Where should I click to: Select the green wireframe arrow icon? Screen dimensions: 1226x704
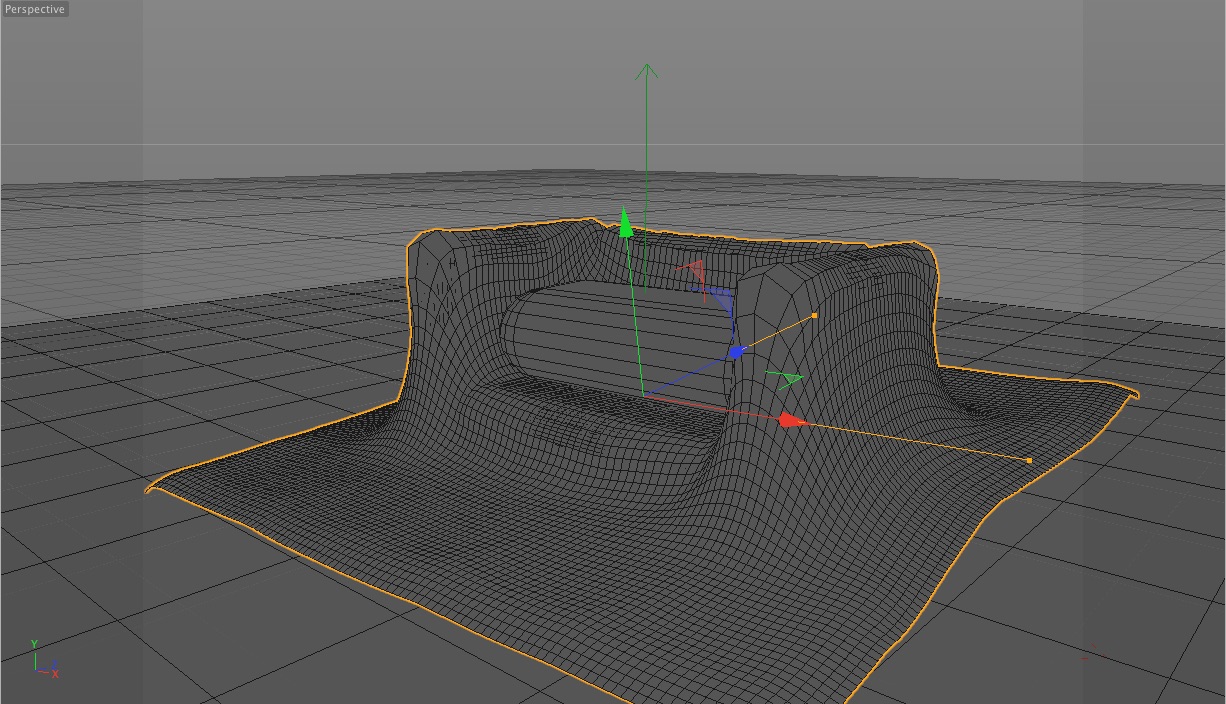point(785,379)
